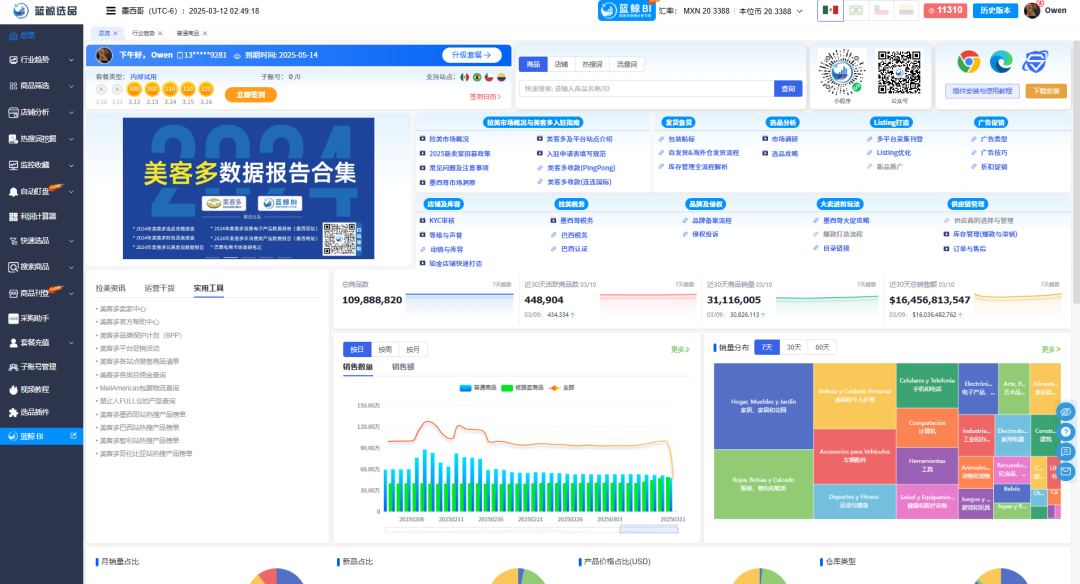The height and width of the screenshot is (584, 1080).
Task: Open the floating mail envelope icon
Action: click(1066, 471)
